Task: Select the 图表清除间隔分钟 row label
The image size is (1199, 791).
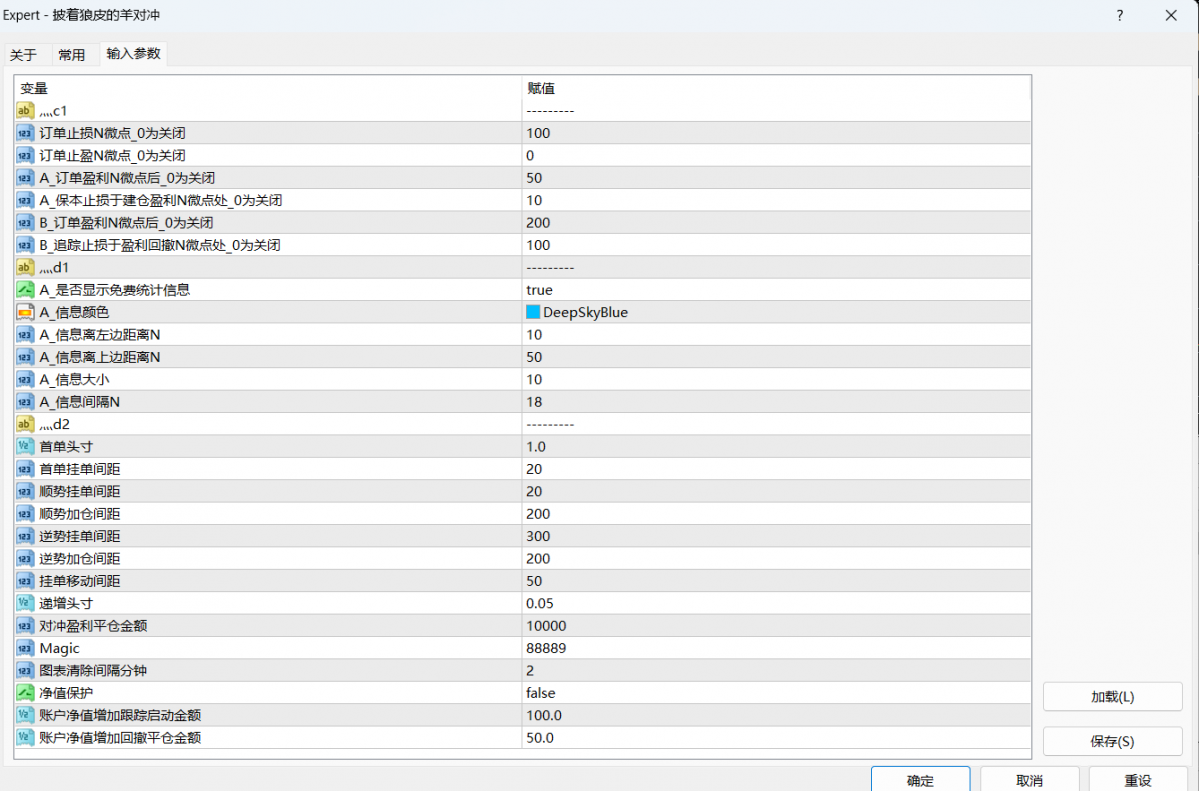Action: tap(93, 670)
